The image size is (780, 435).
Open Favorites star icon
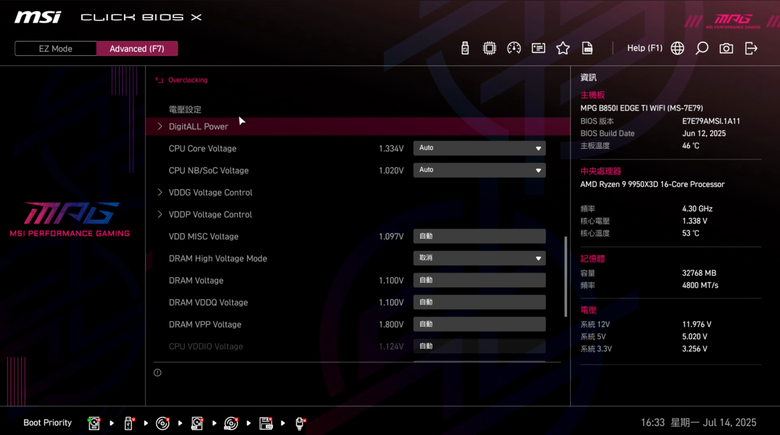pos(563,48)
